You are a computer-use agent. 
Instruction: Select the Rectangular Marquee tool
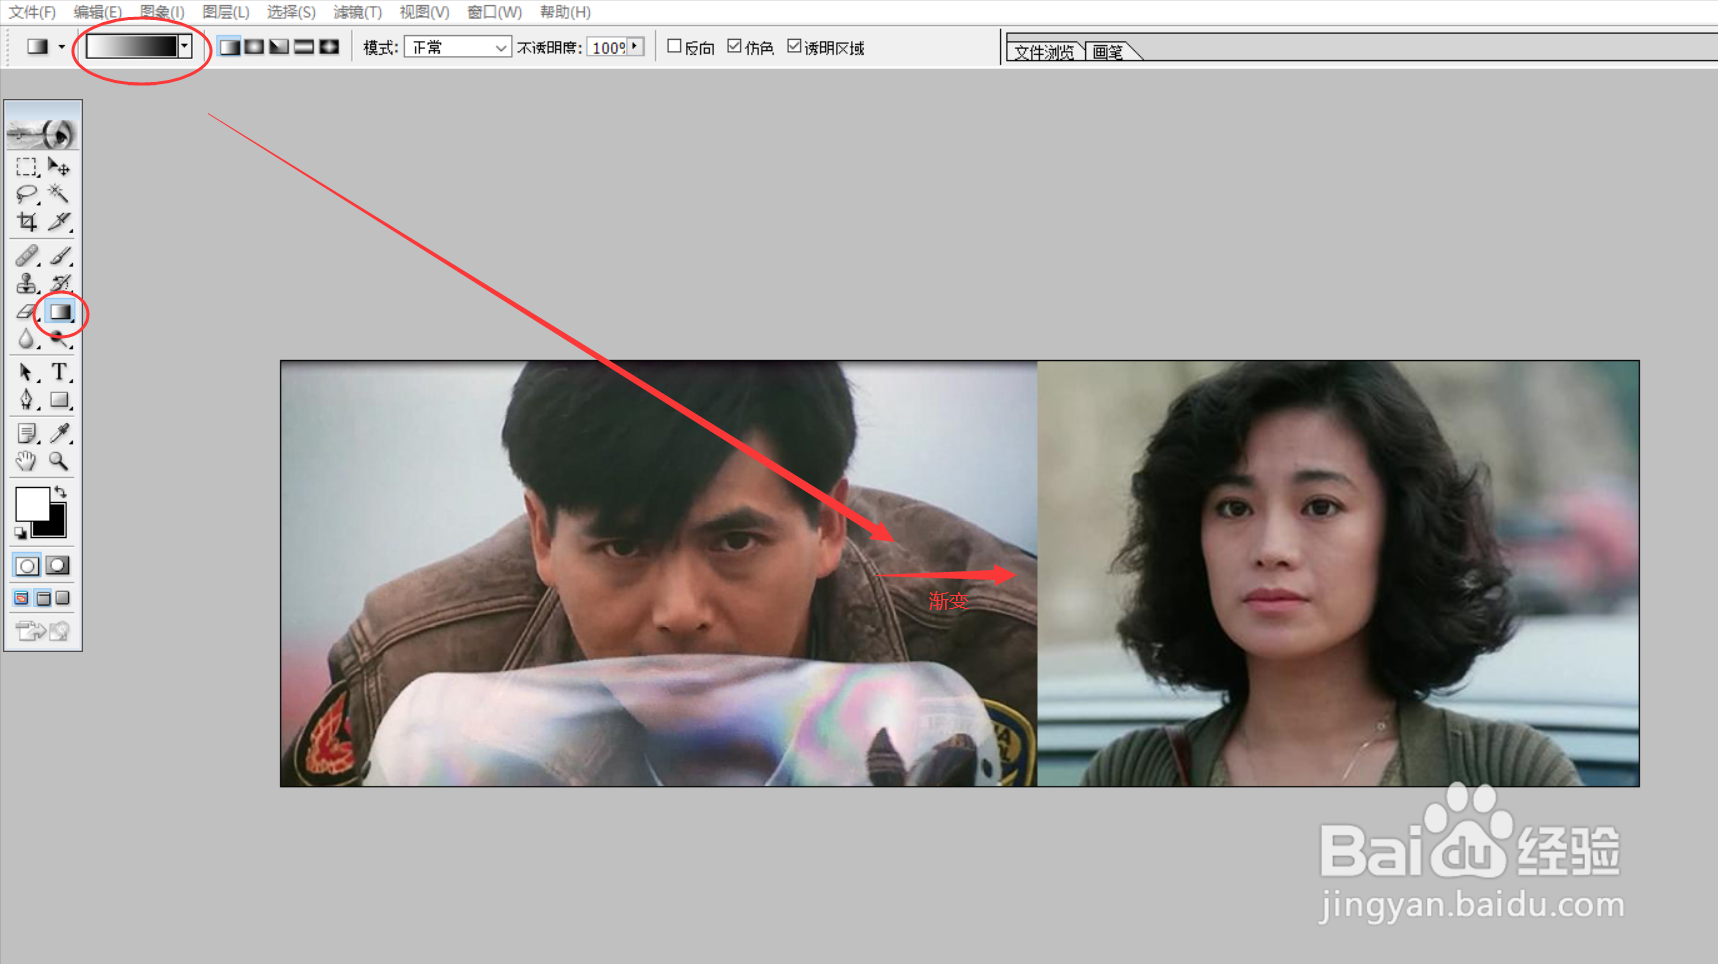[x=27, y=167]
